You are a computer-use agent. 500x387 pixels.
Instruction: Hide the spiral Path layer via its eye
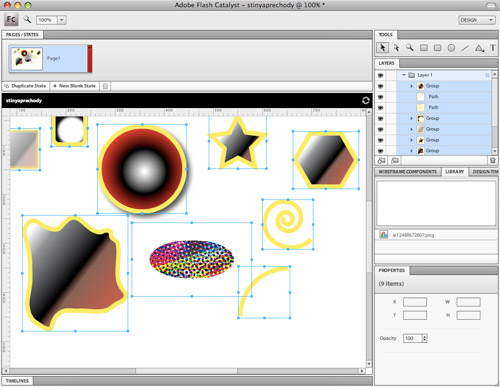click(381, 107)
